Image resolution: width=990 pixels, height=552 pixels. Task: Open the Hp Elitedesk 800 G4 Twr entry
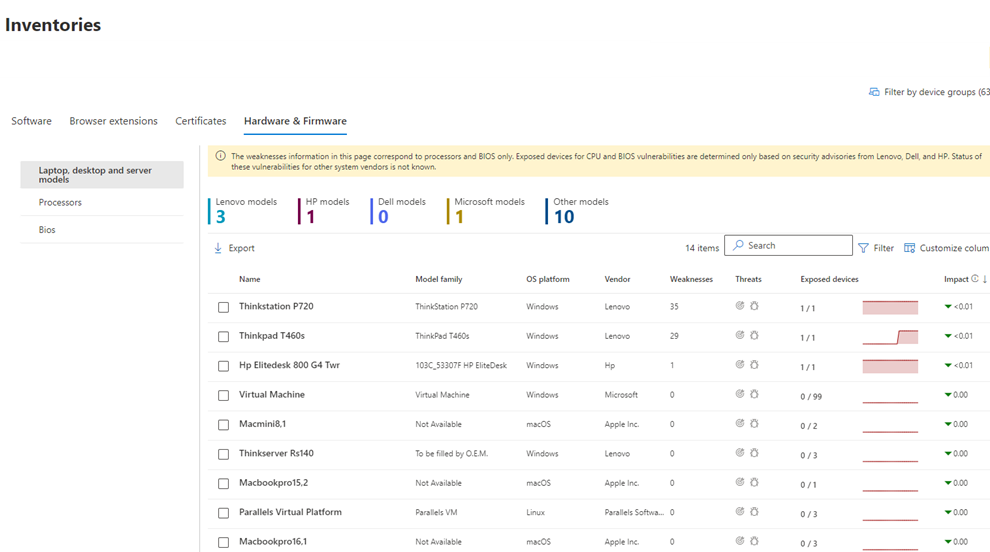289,365
